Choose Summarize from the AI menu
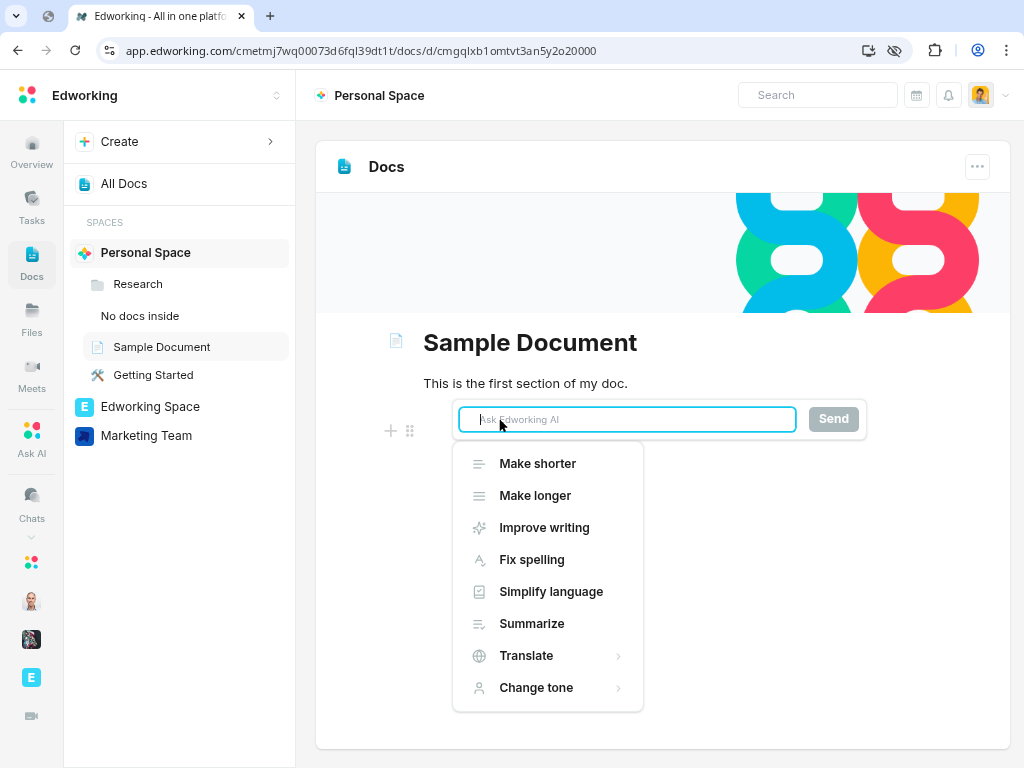1024x768 pixels. (x=531, y=624)
